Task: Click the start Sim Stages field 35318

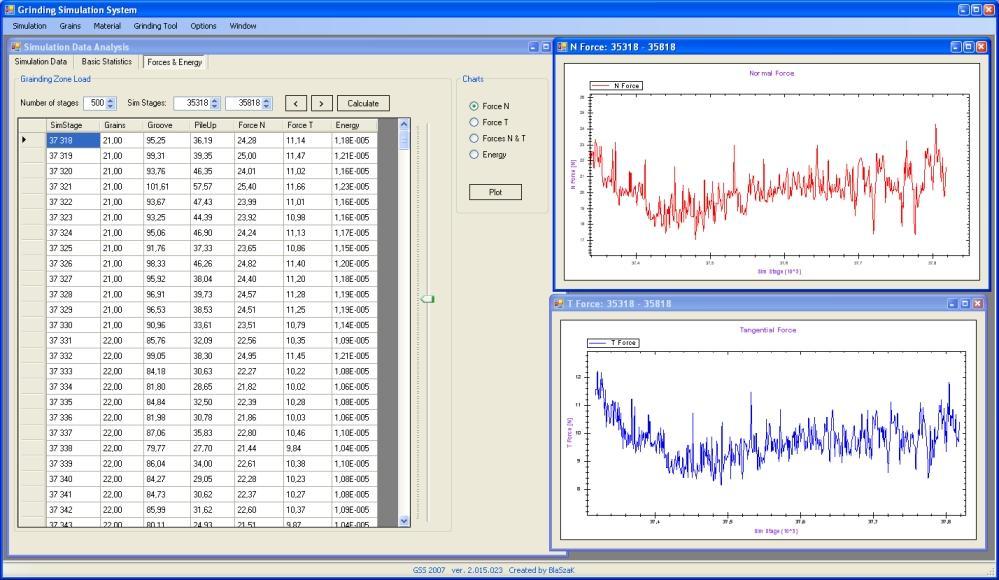Action: (192, 103)
